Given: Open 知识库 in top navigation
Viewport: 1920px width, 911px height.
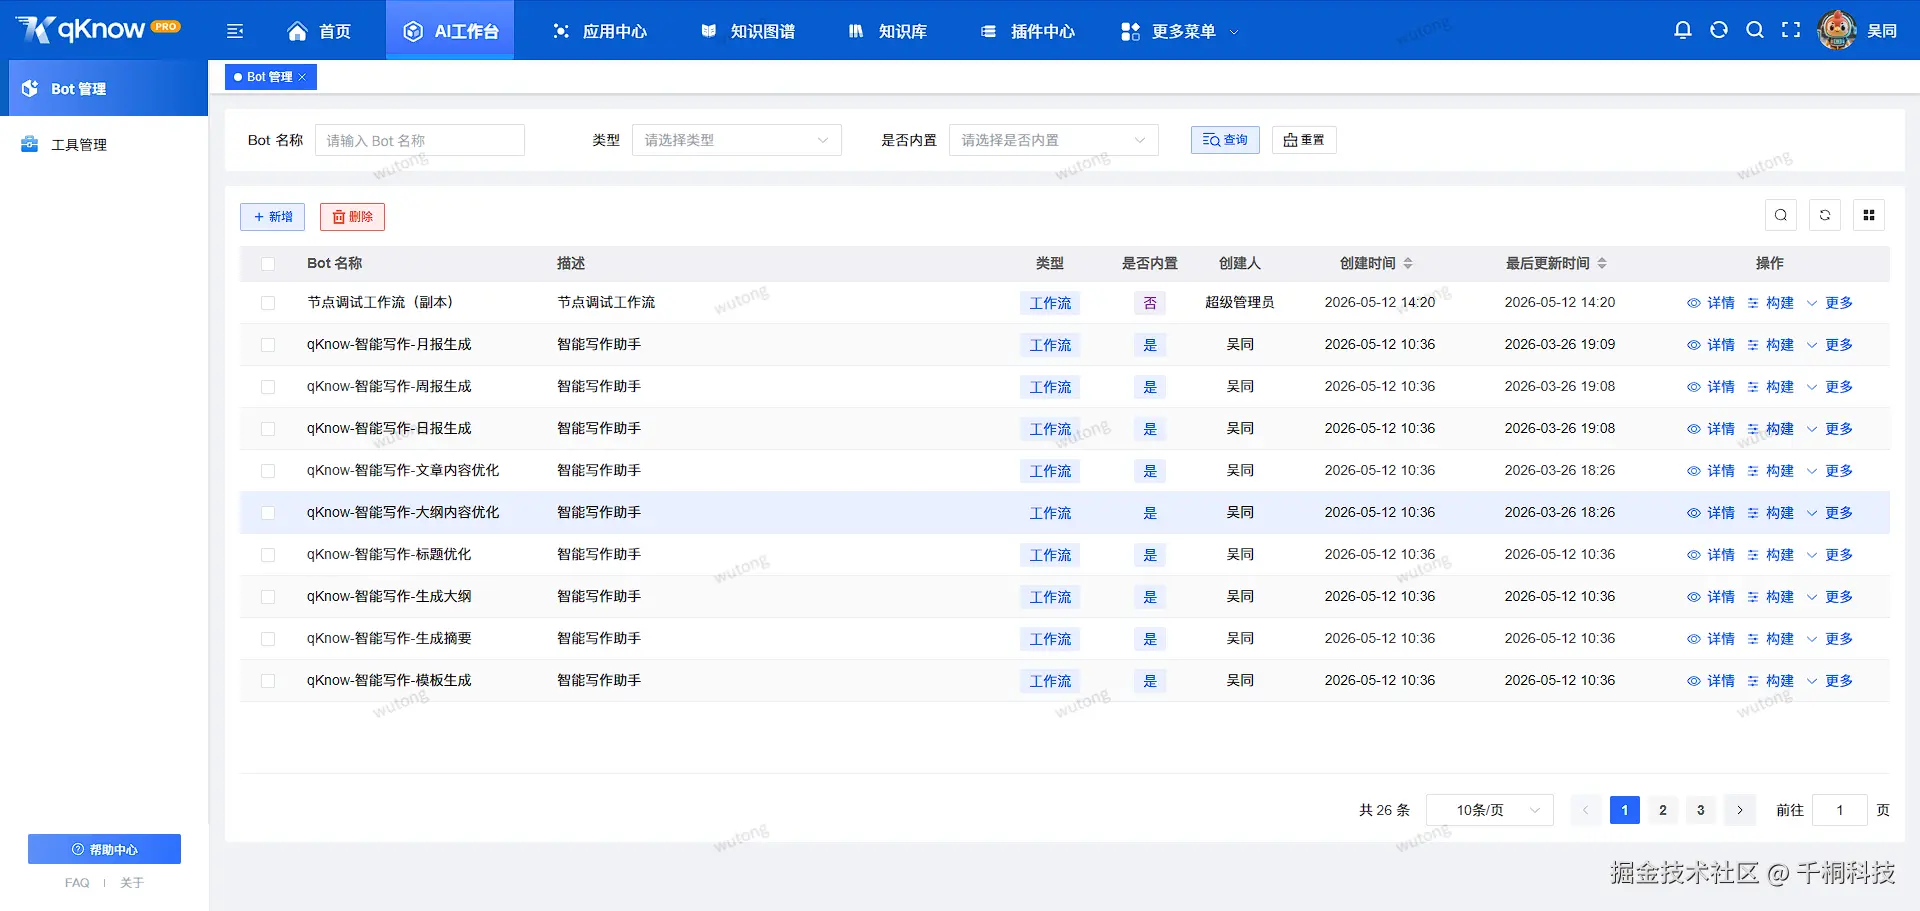Looking at the screenshot, I should tap(887, 31).
